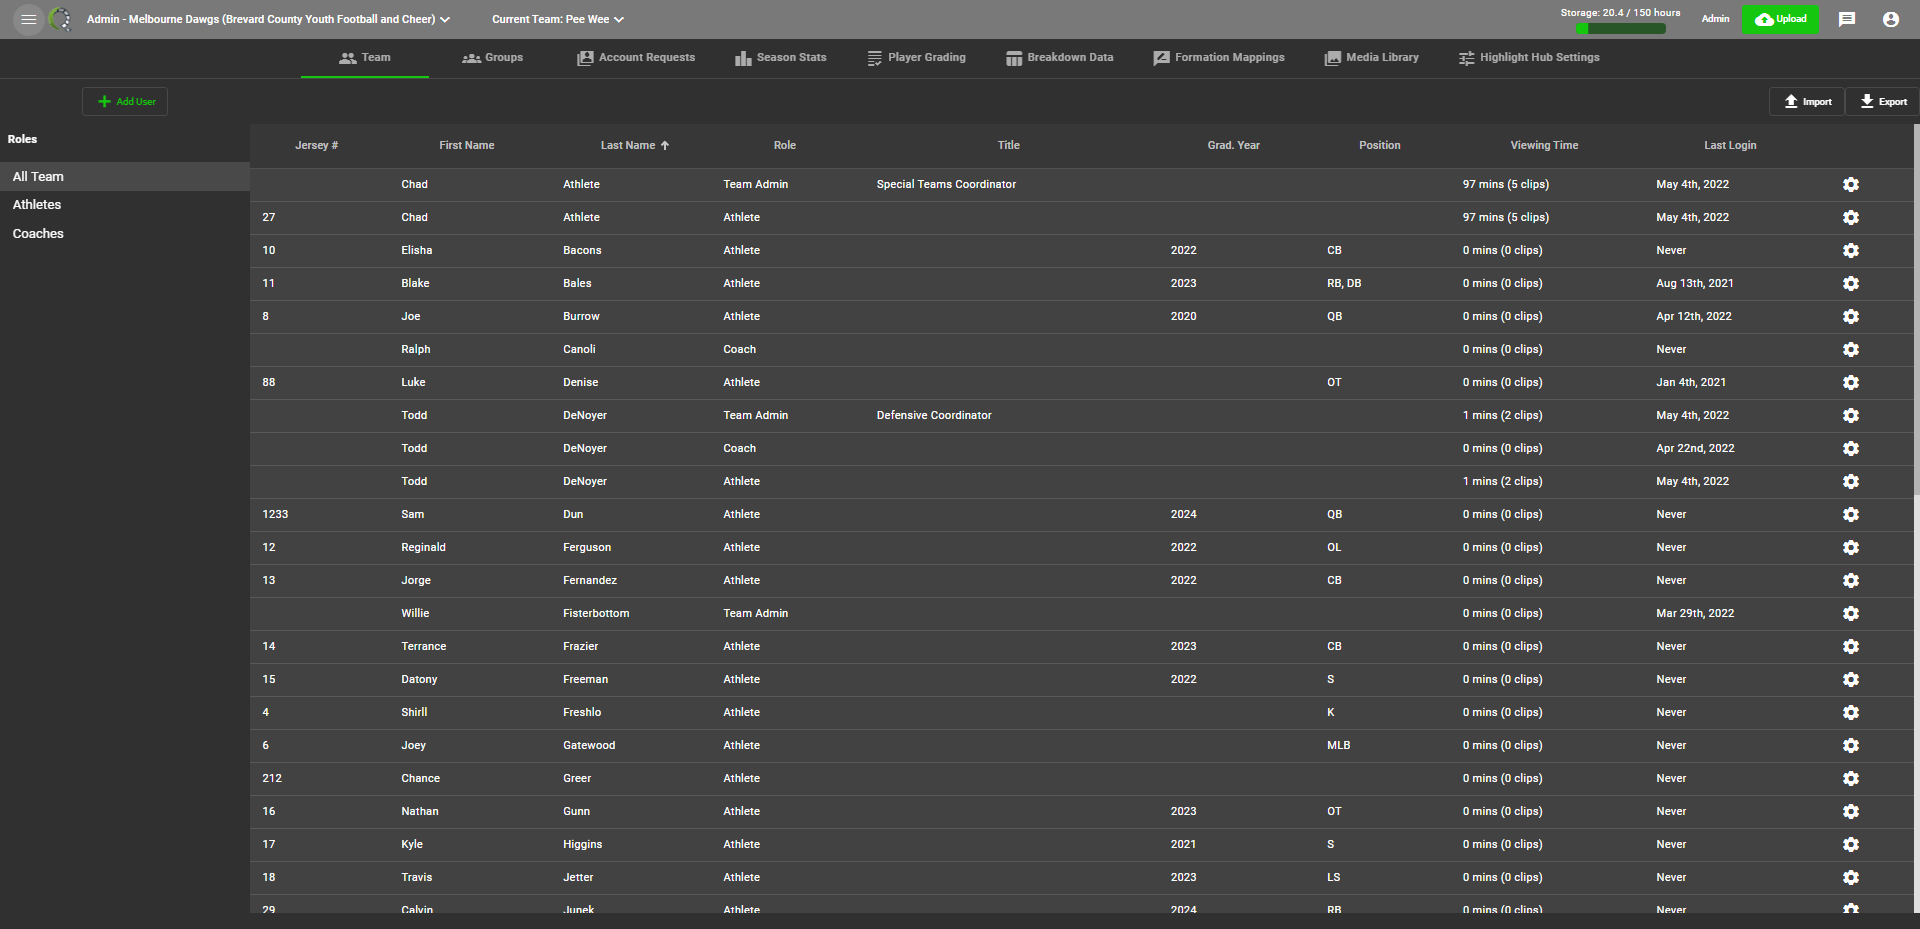Click the Import button
The width and height of the screenshot is (1920, 929).
1807,102
